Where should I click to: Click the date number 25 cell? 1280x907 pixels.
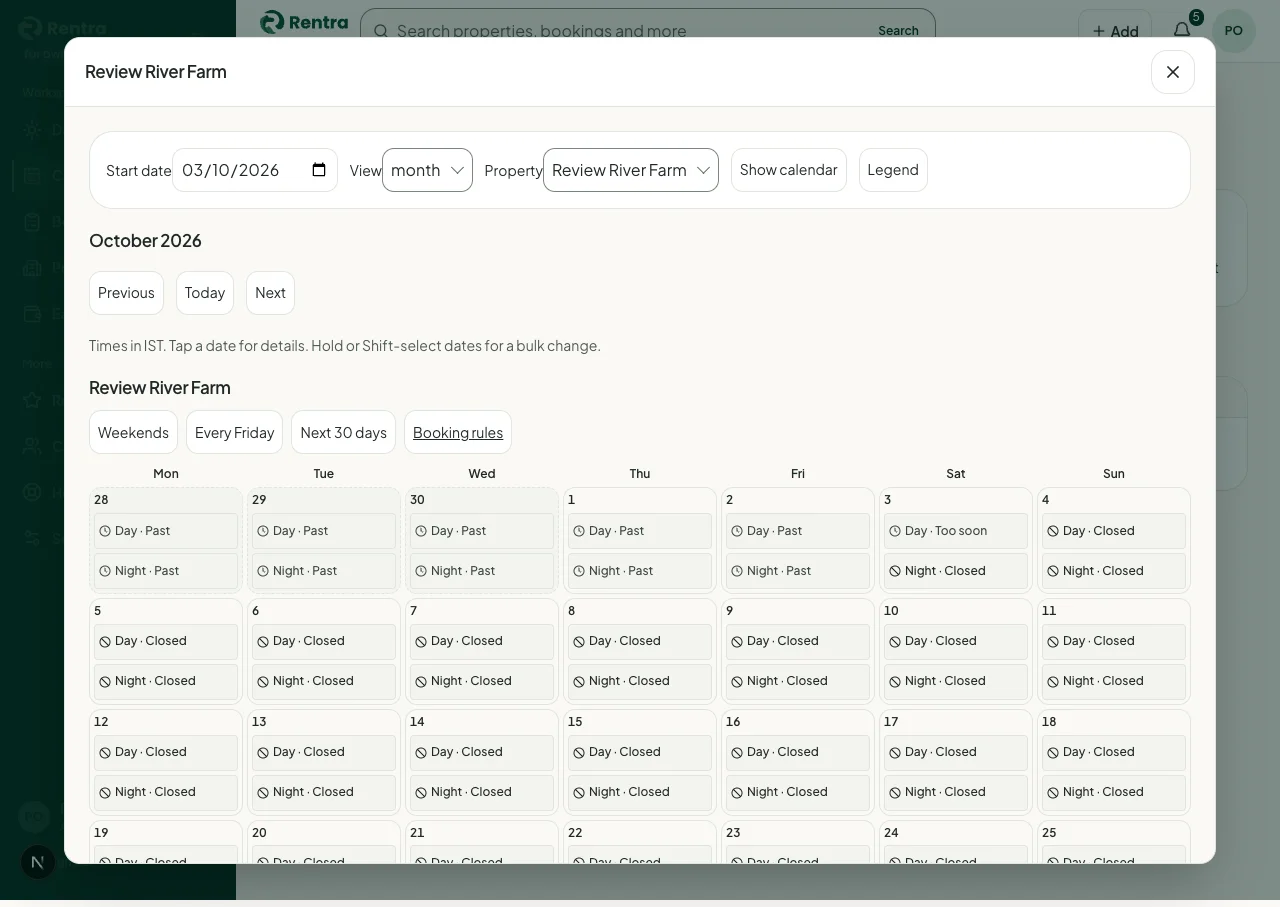tap(1049, 832)
